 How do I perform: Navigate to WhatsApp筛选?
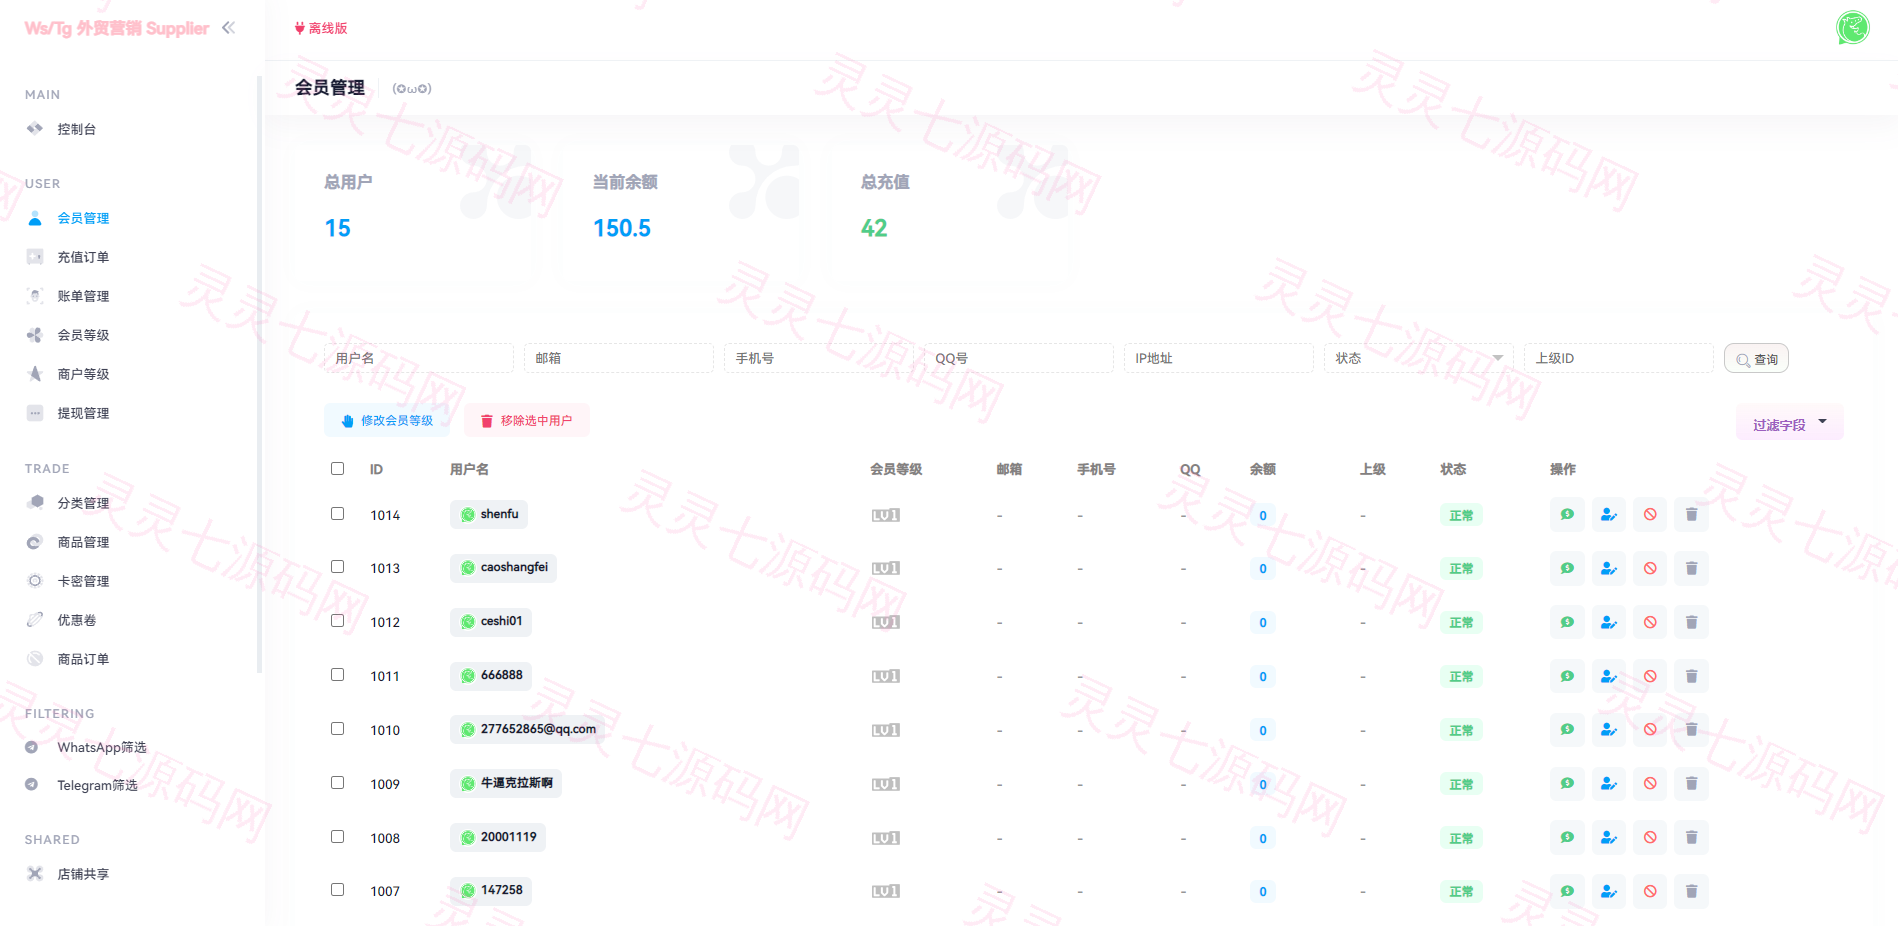coord(101,747)
